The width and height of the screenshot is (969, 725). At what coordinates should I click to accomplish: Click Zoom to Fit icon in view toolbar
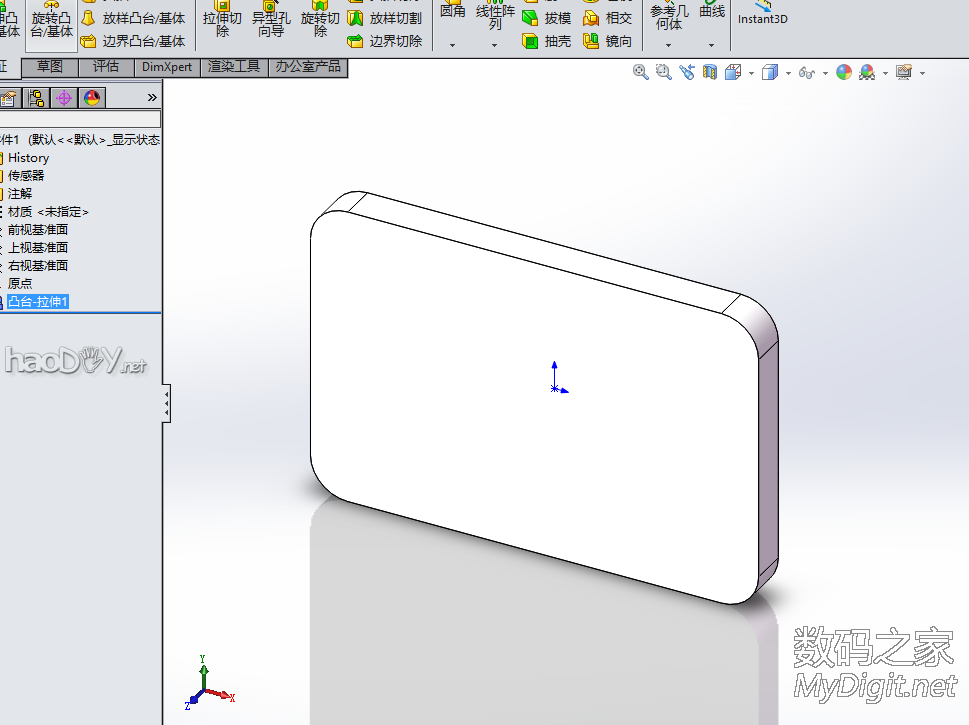point(641,72)
